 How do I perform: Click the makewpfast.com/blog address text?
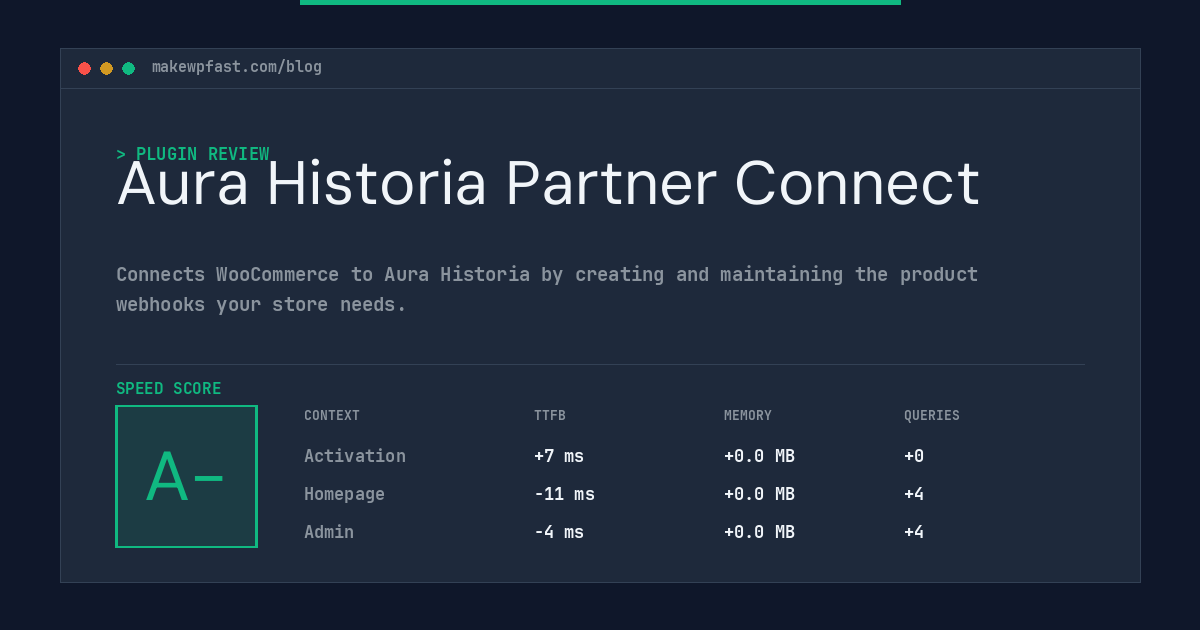pos(237,67)
